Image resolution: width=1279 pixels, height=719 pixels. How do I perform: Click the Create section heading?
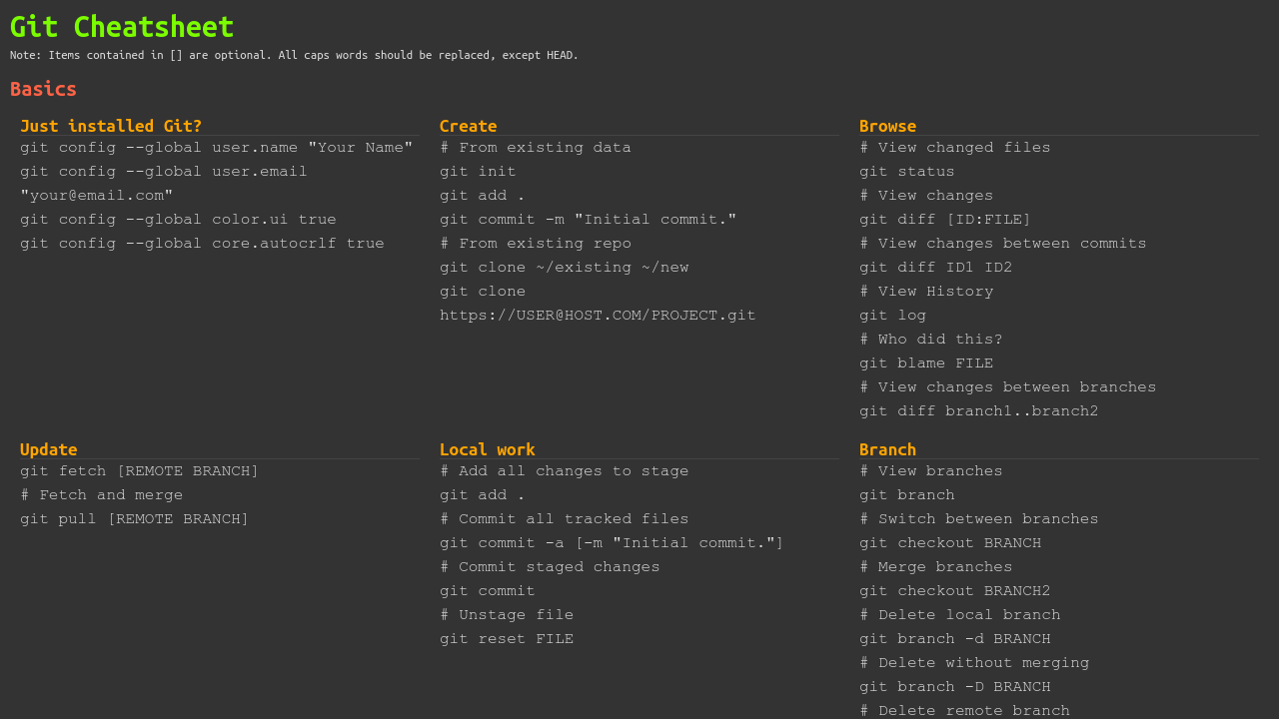[x=468, y=126]
